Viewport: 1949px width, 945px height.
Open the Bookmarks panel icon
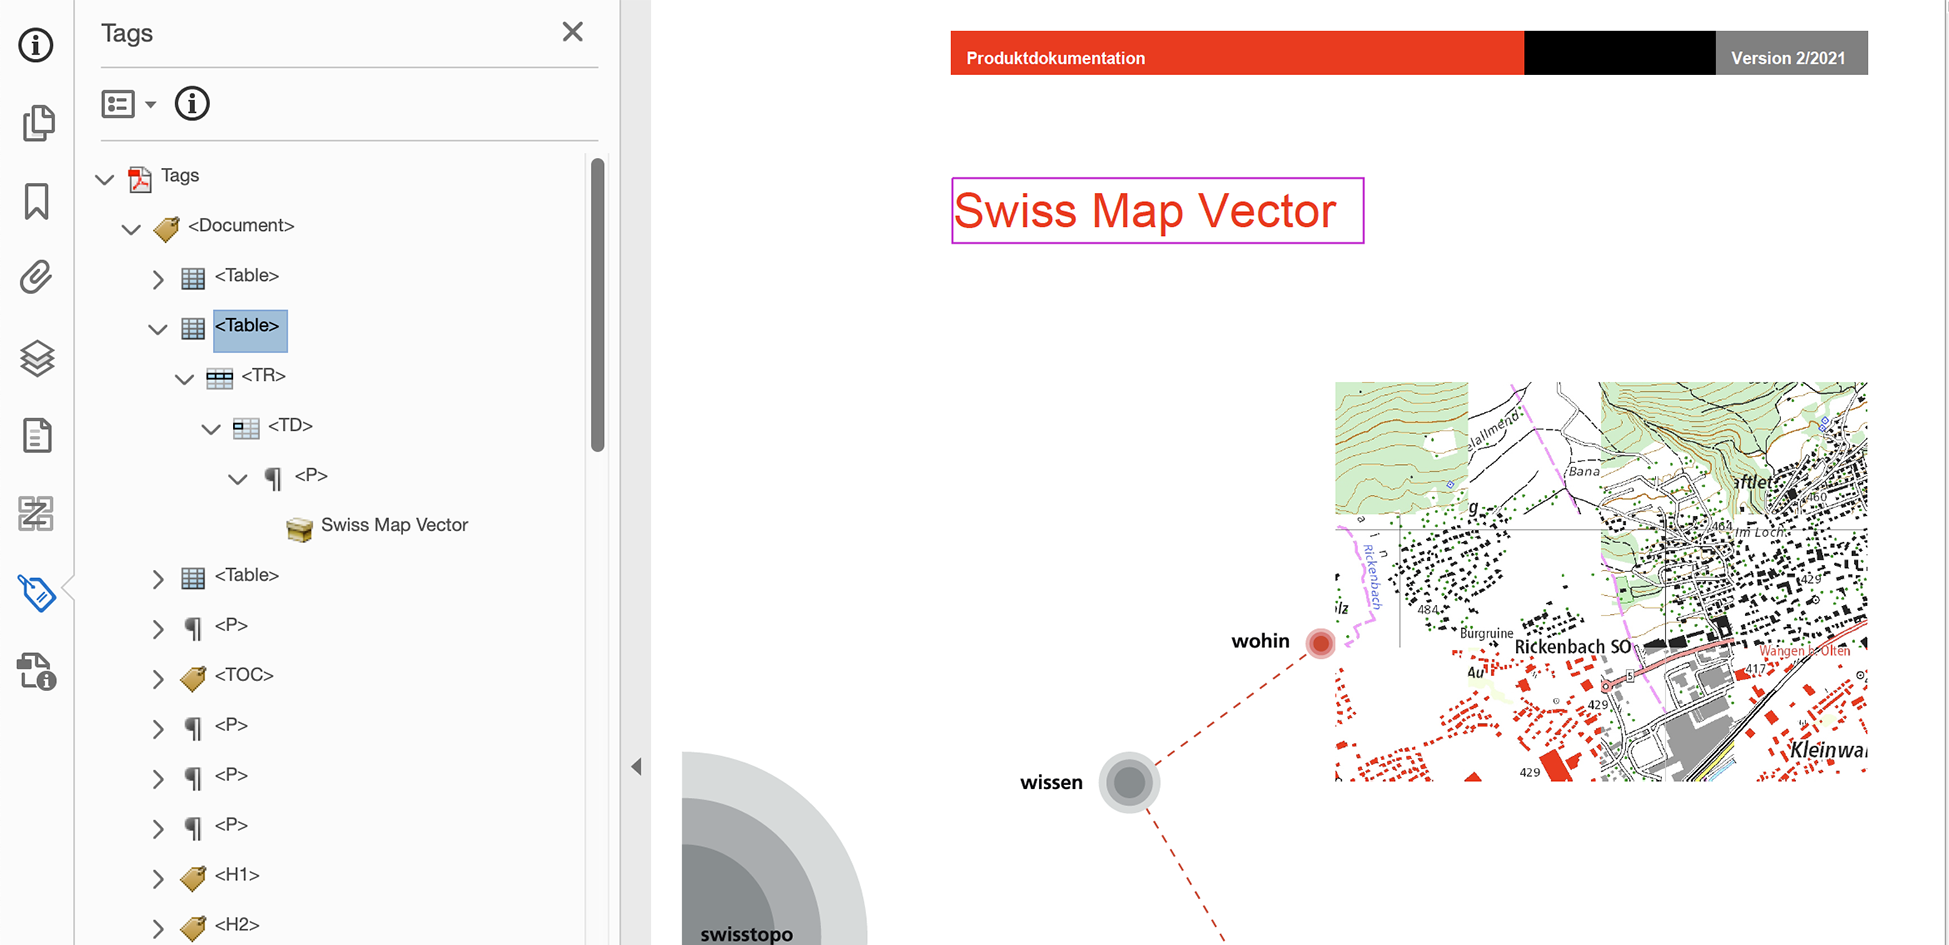coord(37,201)
